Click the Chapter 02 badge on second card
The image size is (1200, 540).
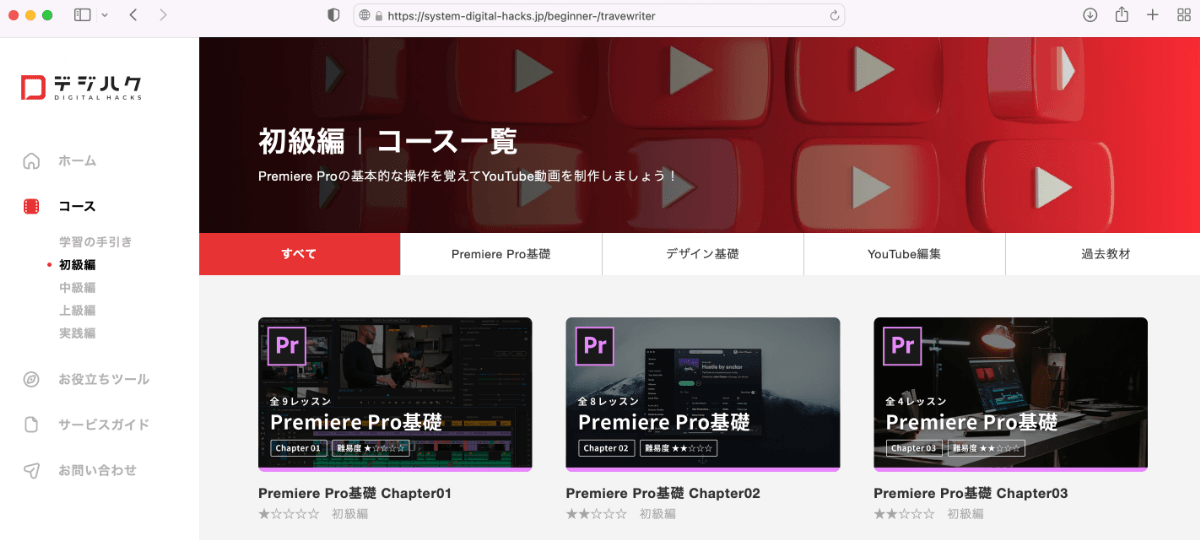pyautogui.click(x=606, y=448)
